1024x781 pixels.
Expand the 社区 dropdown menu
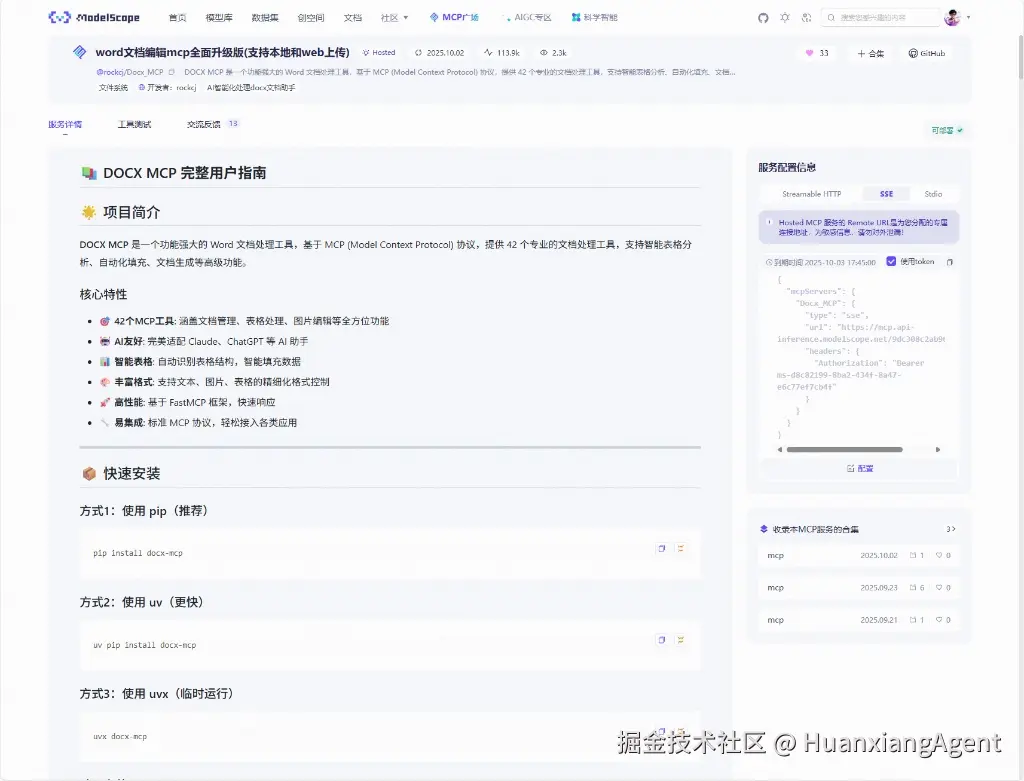coord(394,18)
